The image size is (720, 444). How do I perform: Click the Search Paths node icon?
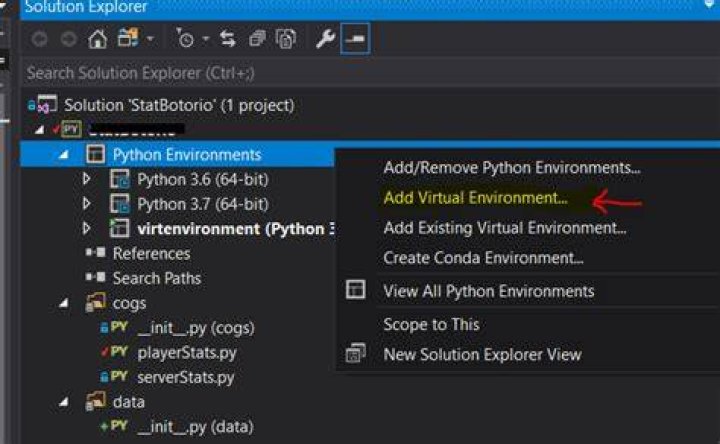click(96, 277)
